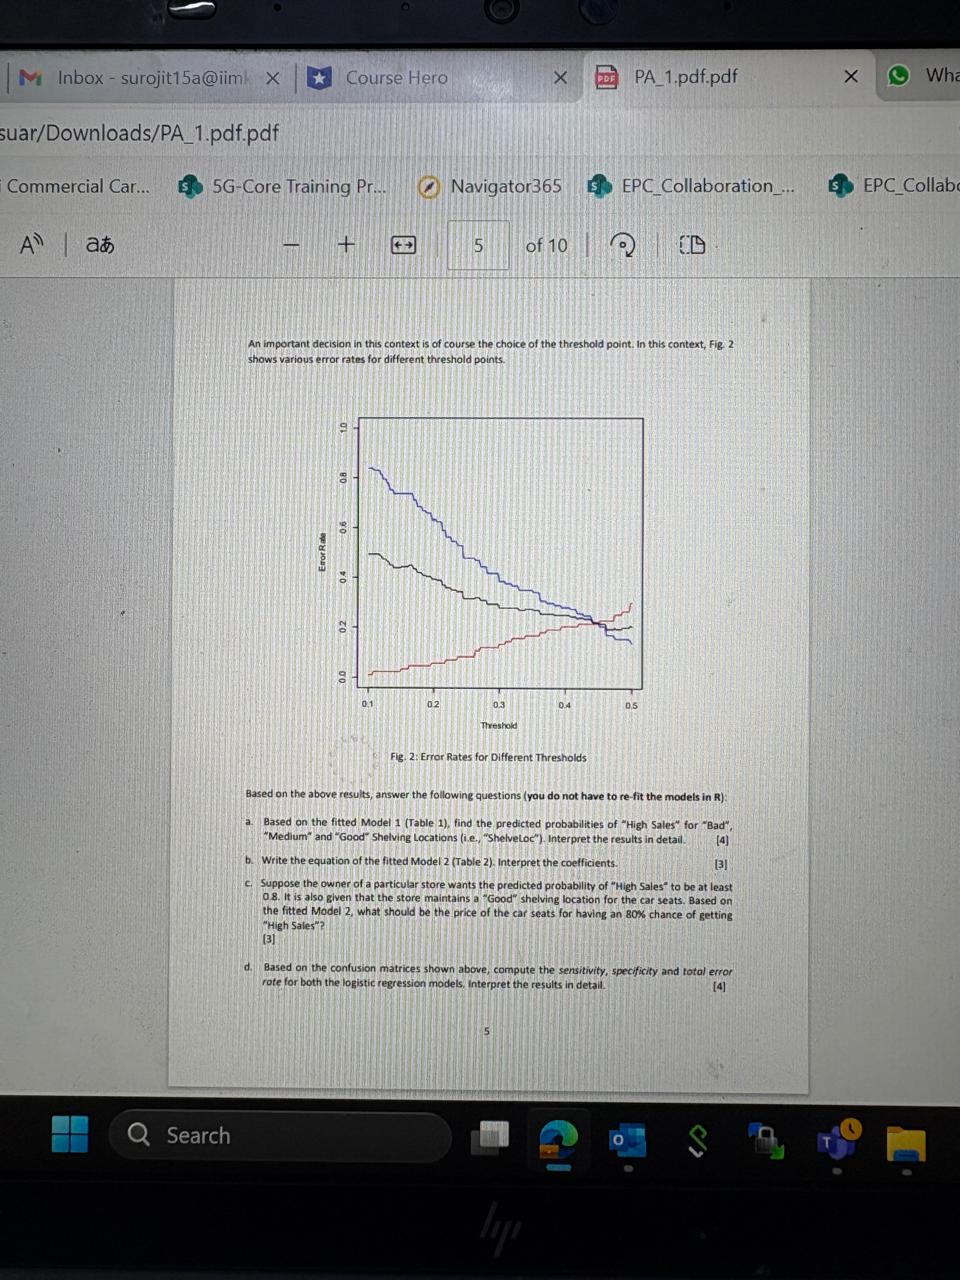The width and height of the screenshot is (960, 1280).
Task: Open Microsoft Edge from the taskbar
Action: pos(559,1138)
